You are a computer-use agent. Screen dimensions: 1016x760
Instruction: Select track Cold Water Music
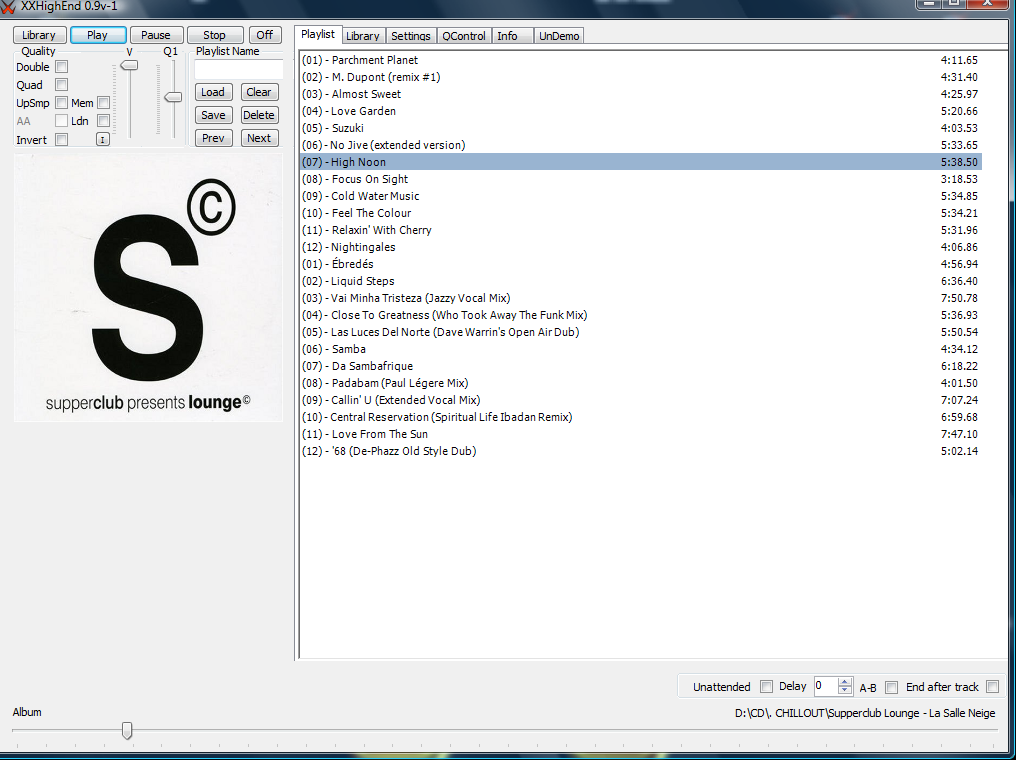641,196
